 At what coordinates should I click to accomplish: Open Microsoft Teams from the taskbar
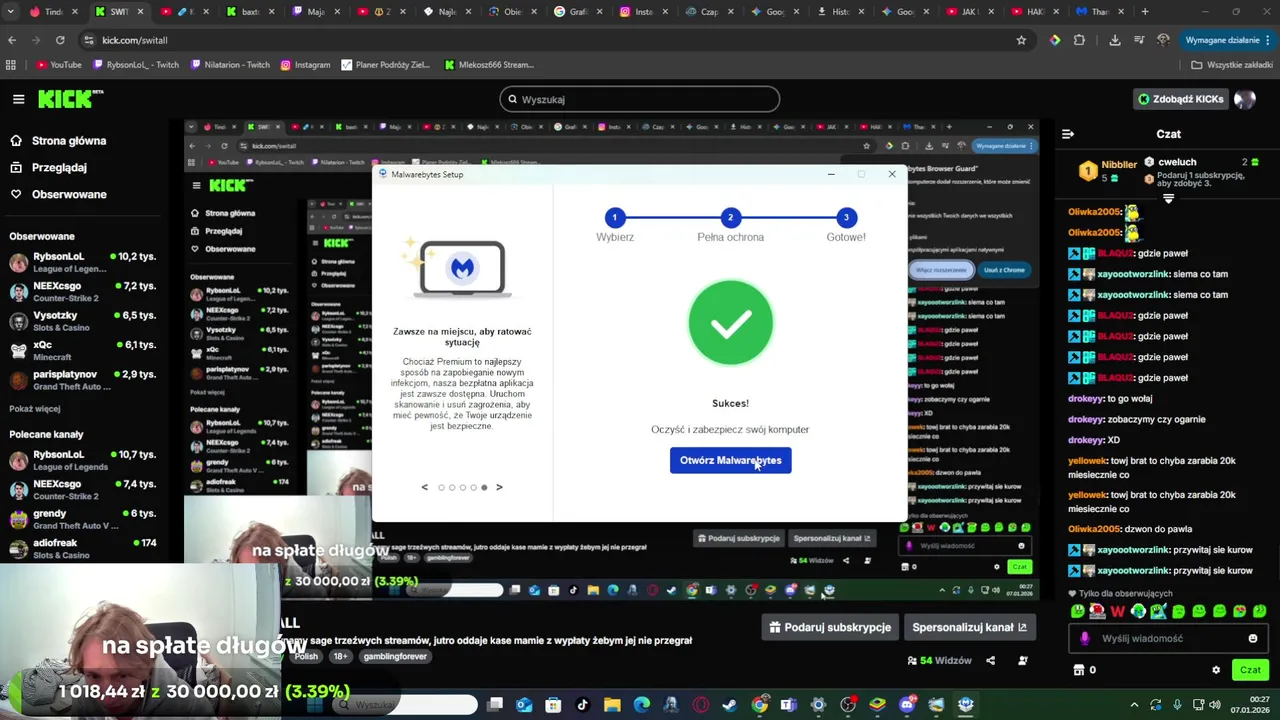(789, 705)
